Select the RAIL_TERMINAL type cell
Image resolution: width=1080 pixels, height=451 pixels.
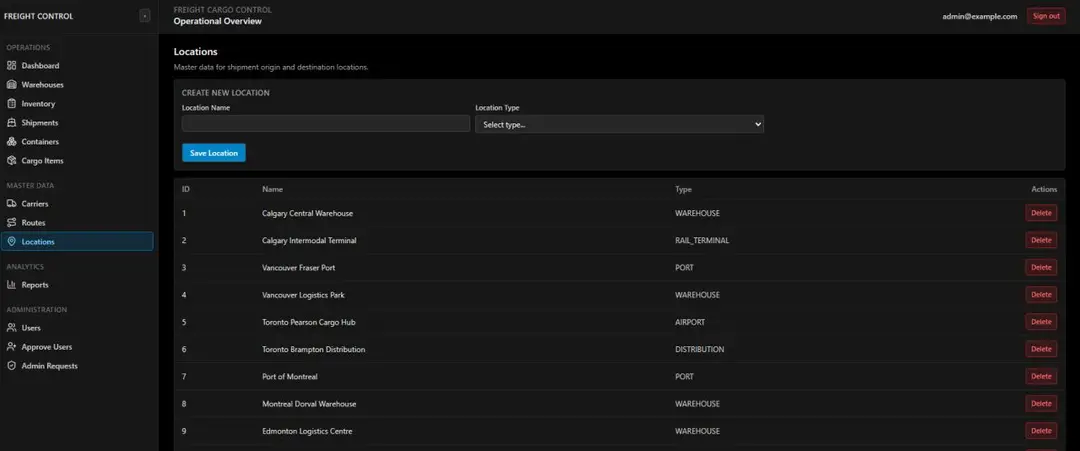pyautogui.click(x=702, y=240)
